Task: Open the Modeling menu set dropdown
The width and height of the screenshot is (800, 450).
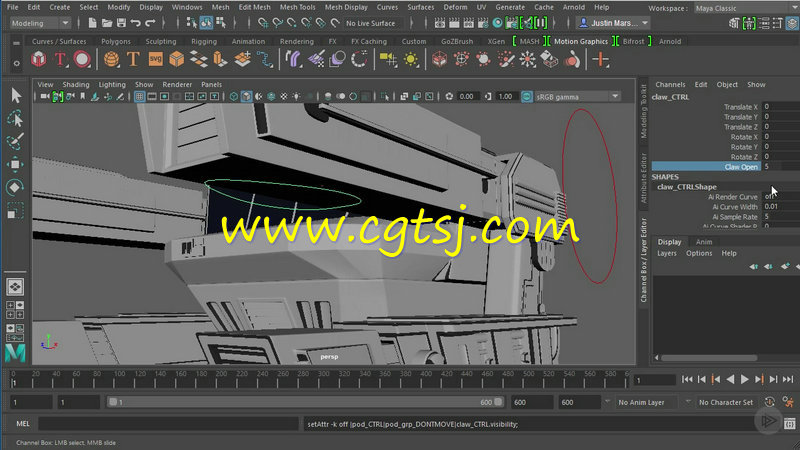Action: [40, 23]
